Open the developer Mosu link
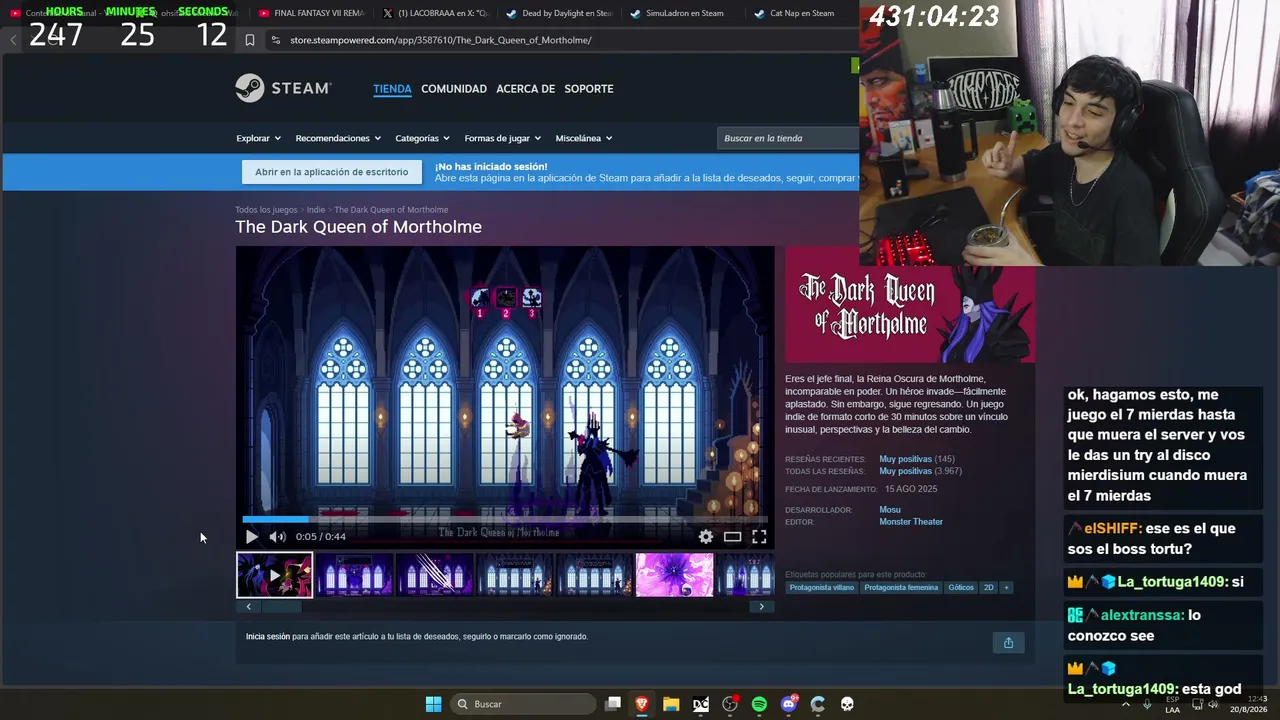The image size is (1280, 720). (x=890, y=510)
